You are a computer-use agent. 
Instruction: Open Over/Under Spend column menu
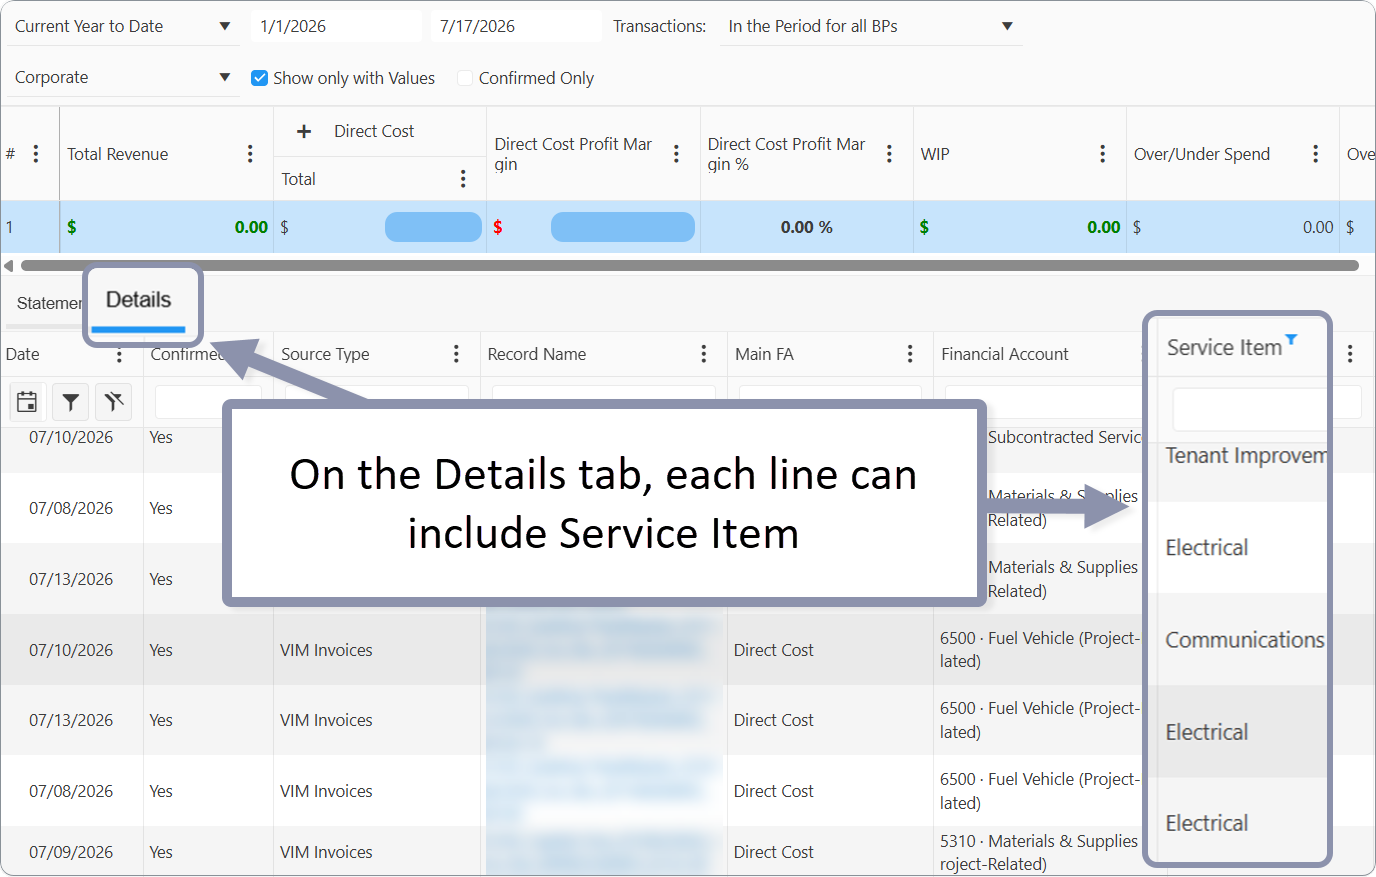click(1315, 153)
